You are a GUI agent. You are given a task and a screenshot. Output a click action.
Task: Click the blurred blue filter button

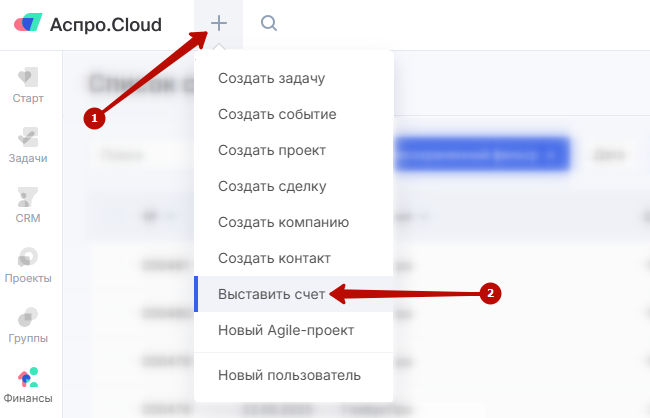click(482, 155)
